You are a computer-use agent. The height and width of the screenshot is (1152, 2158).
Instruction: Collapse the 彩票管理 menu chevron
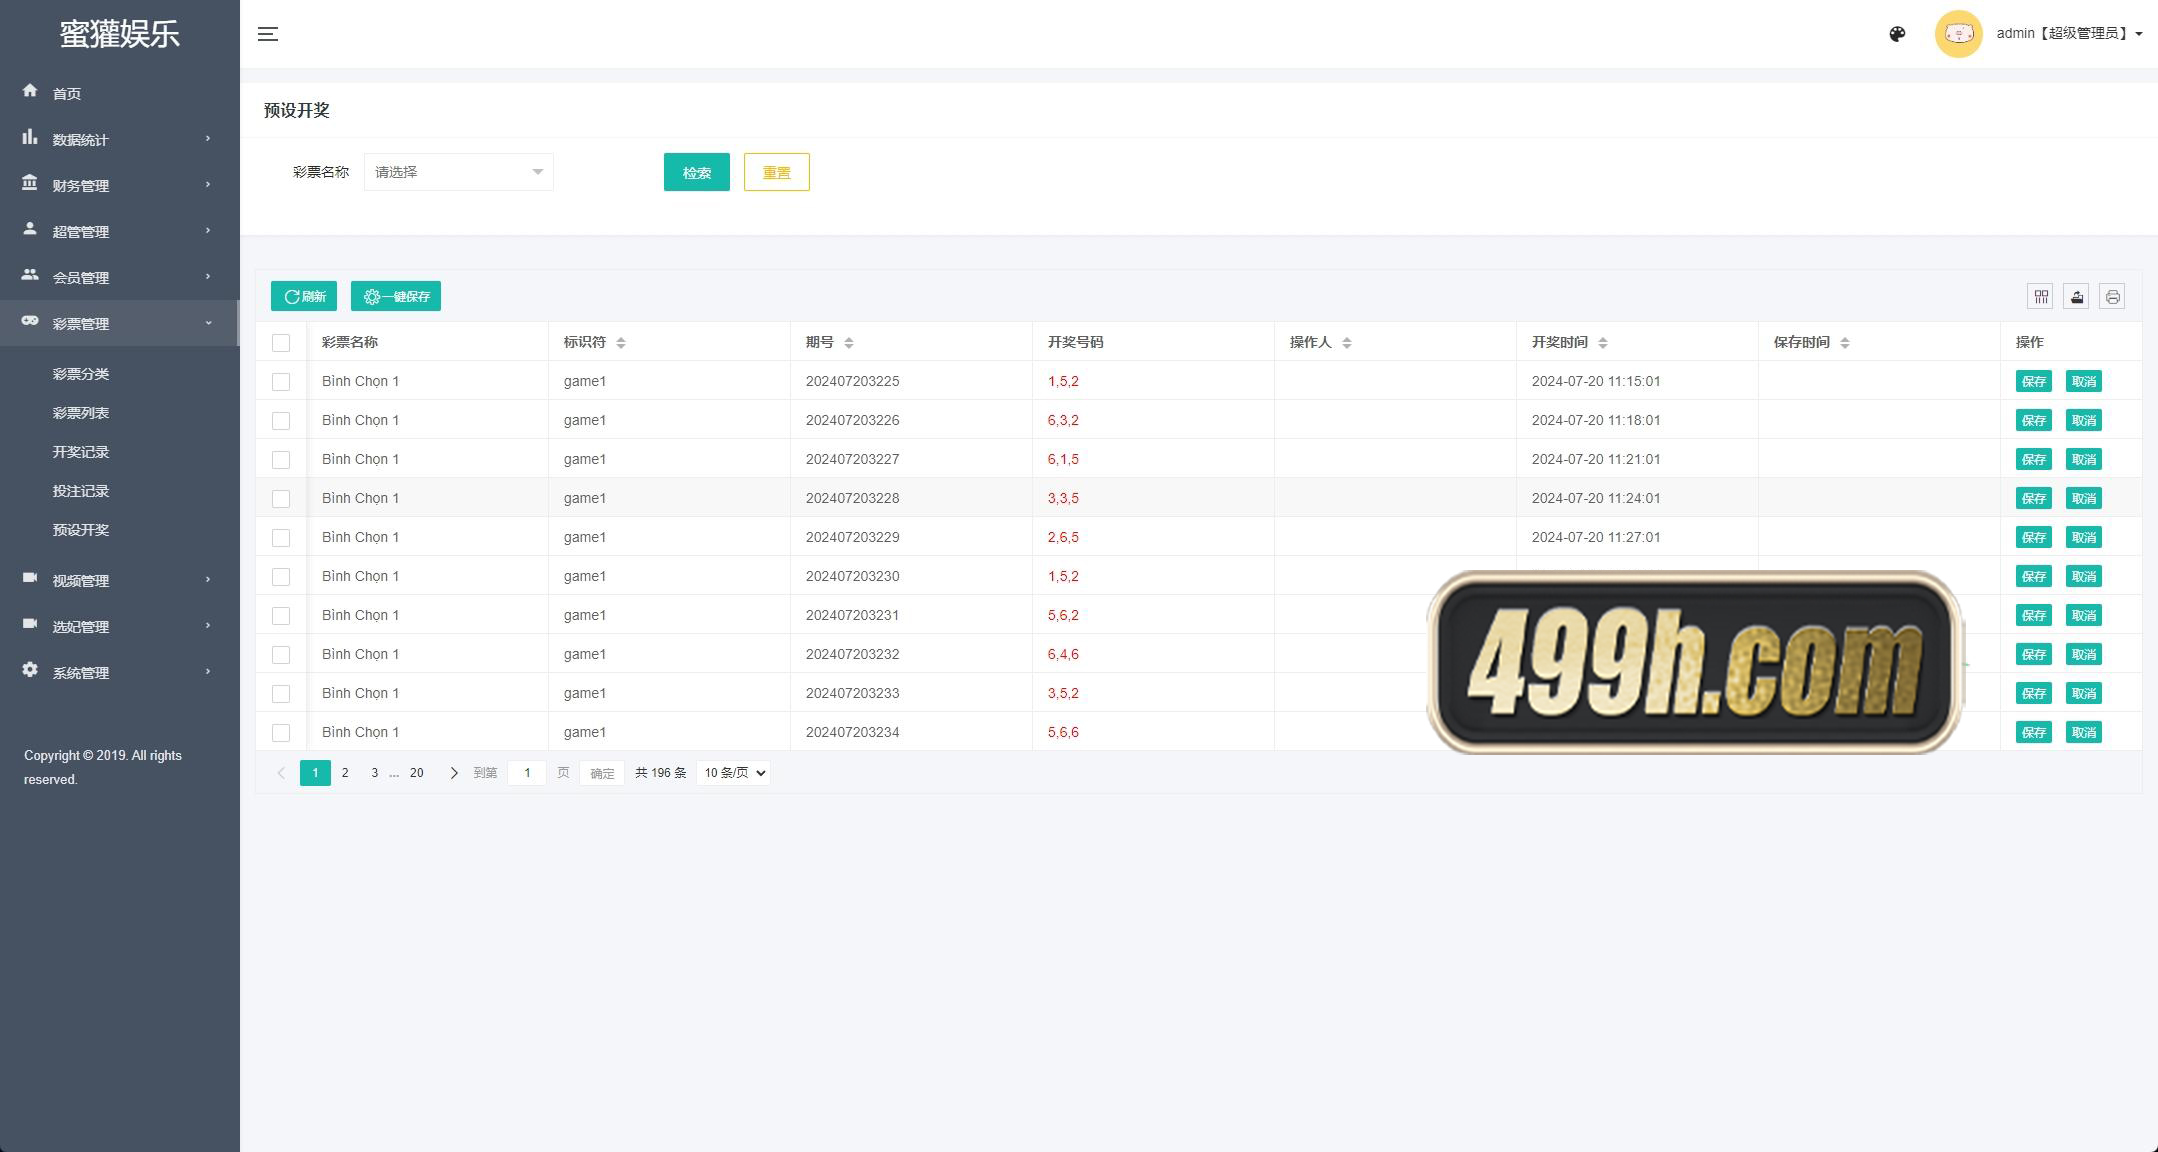coord(208,322)
